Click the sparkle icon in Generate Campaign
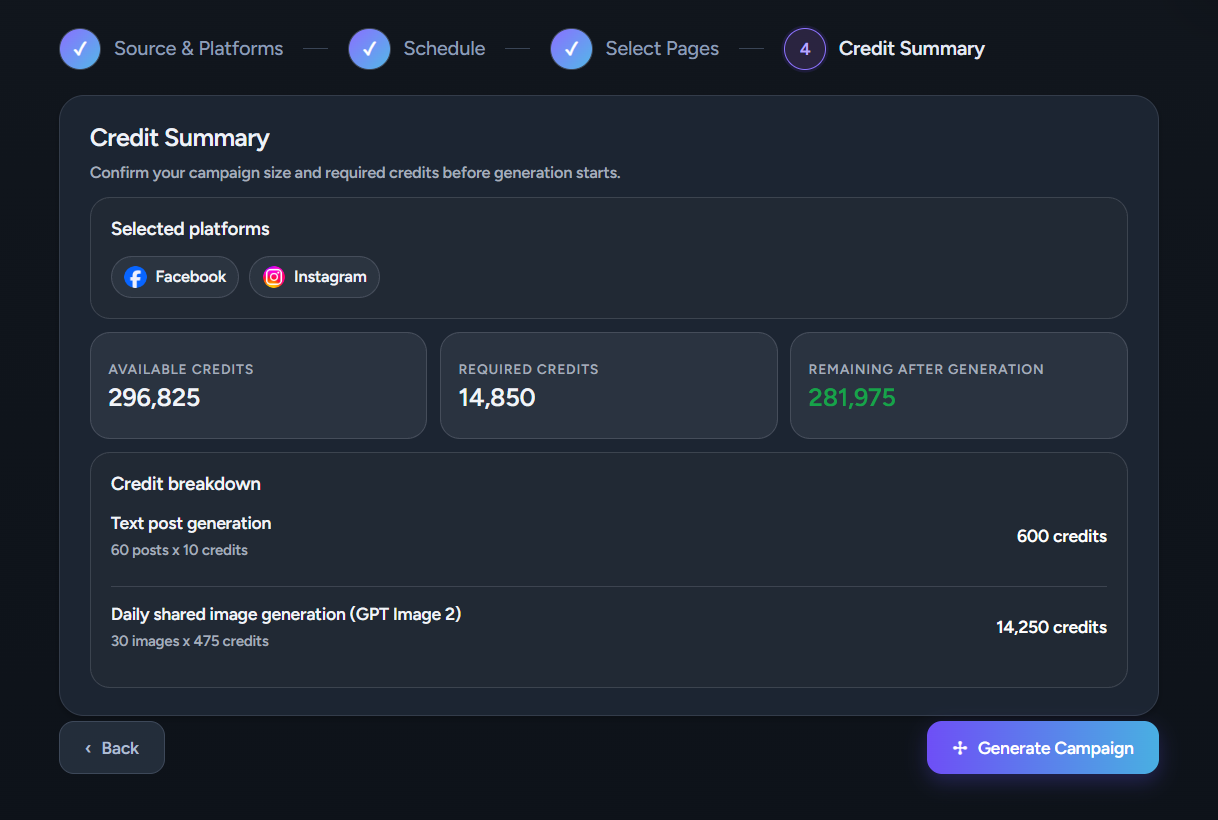Image resolution: width=1218 pixels, height=820 pixels. coord(960,748)
